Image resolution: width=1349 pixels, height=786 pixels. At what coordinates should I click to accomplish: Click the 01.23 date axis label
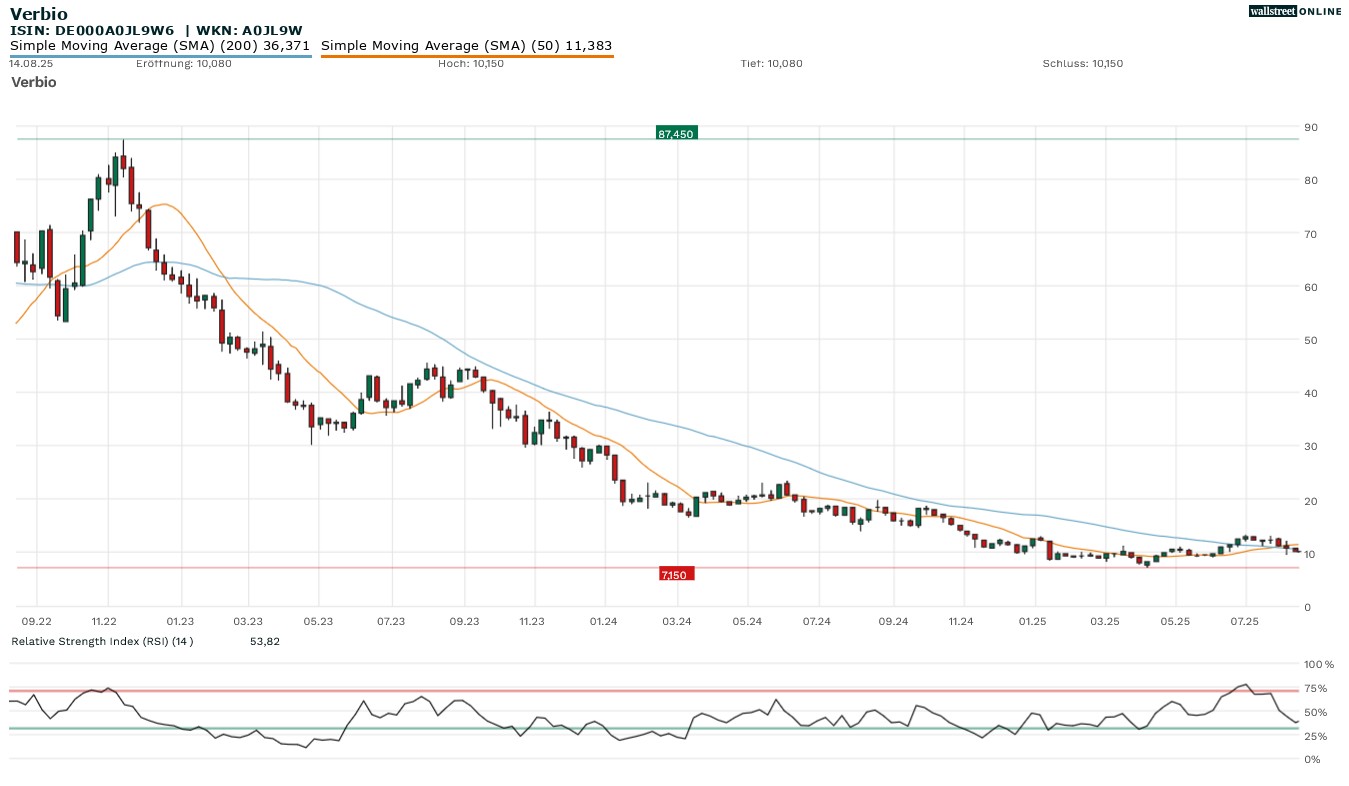coord(181,621)
